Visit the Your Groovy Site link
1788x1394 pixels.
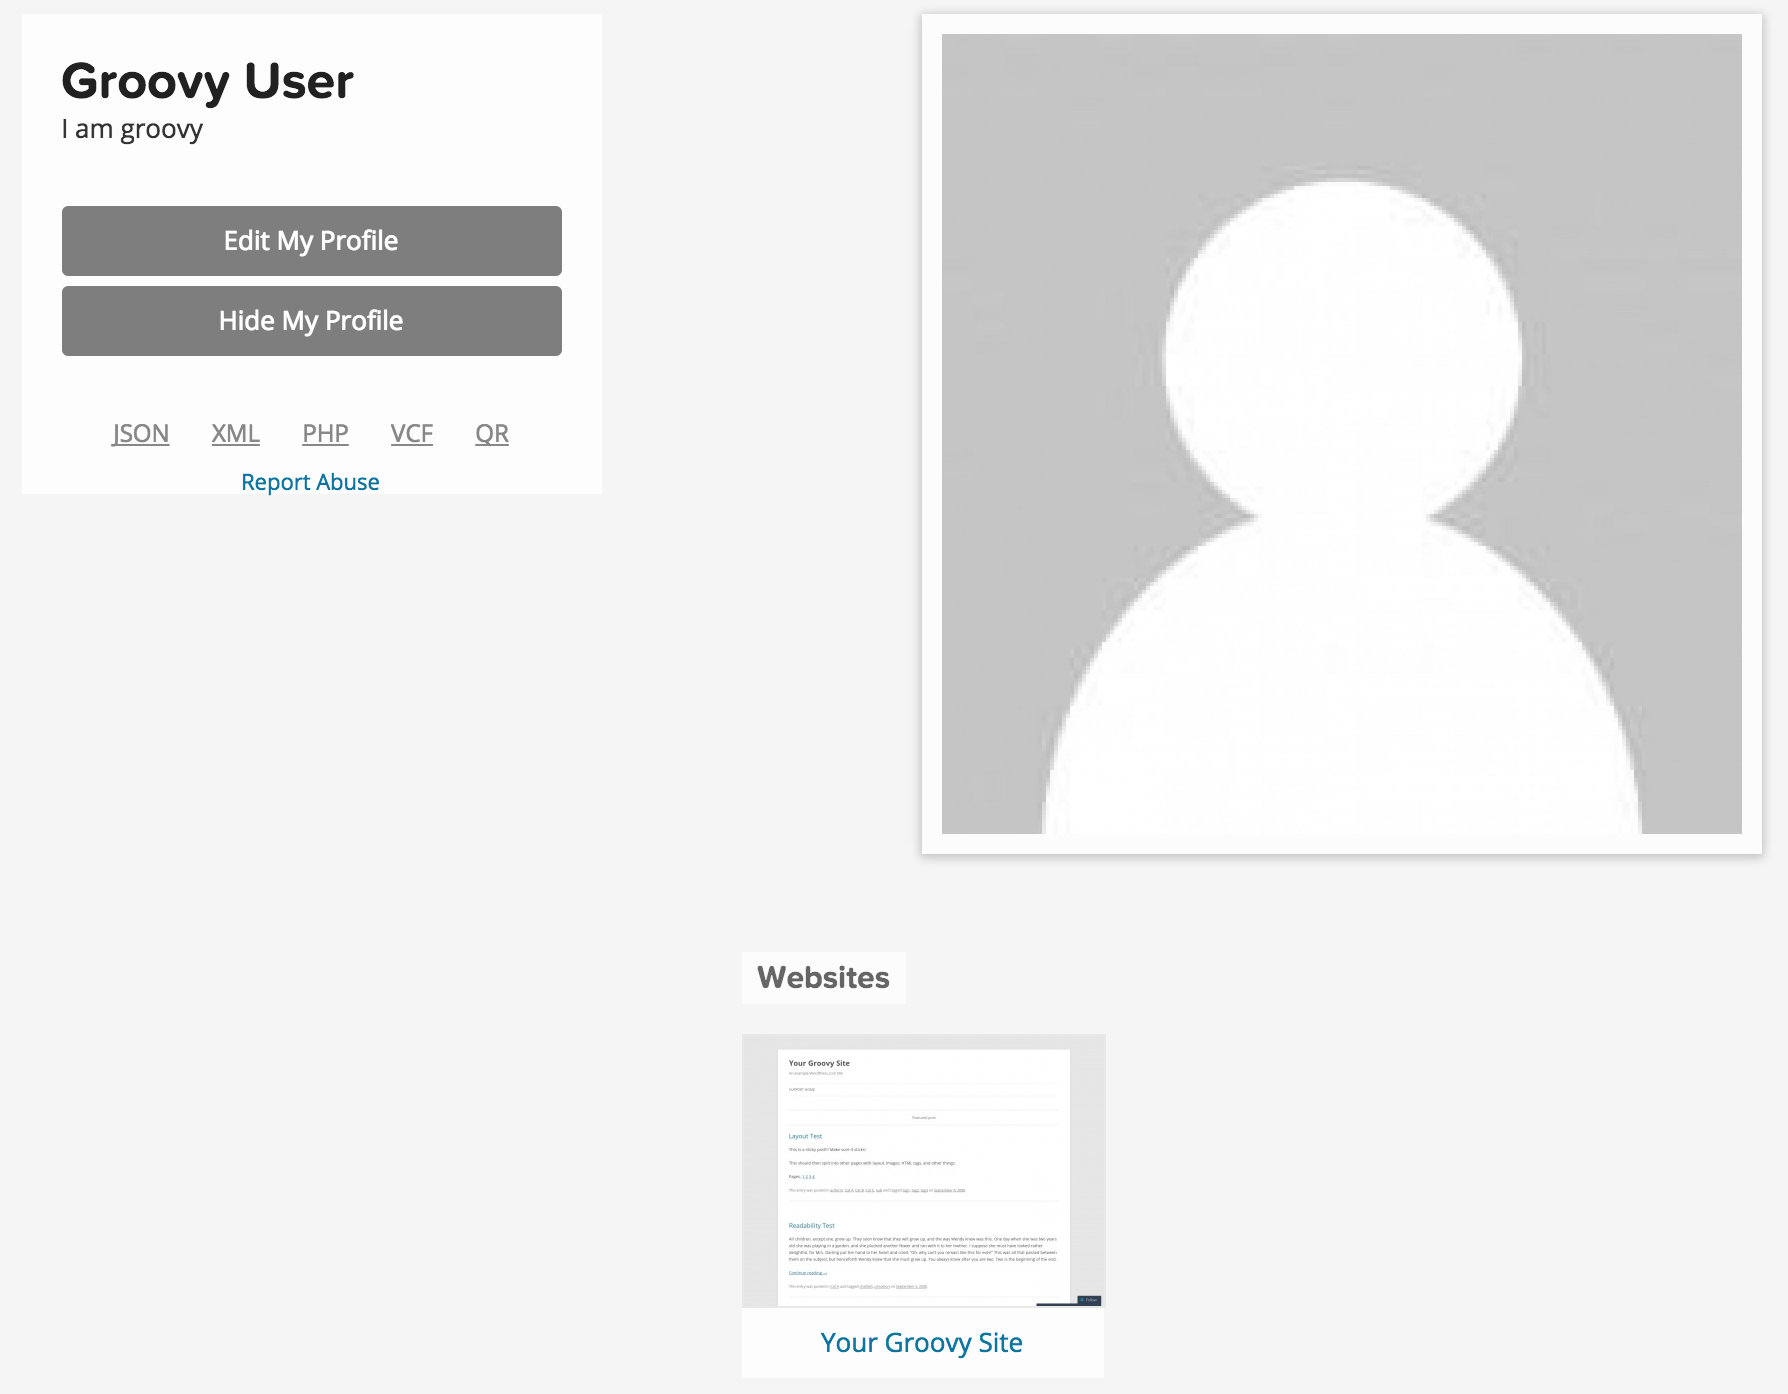[921, 1342]
